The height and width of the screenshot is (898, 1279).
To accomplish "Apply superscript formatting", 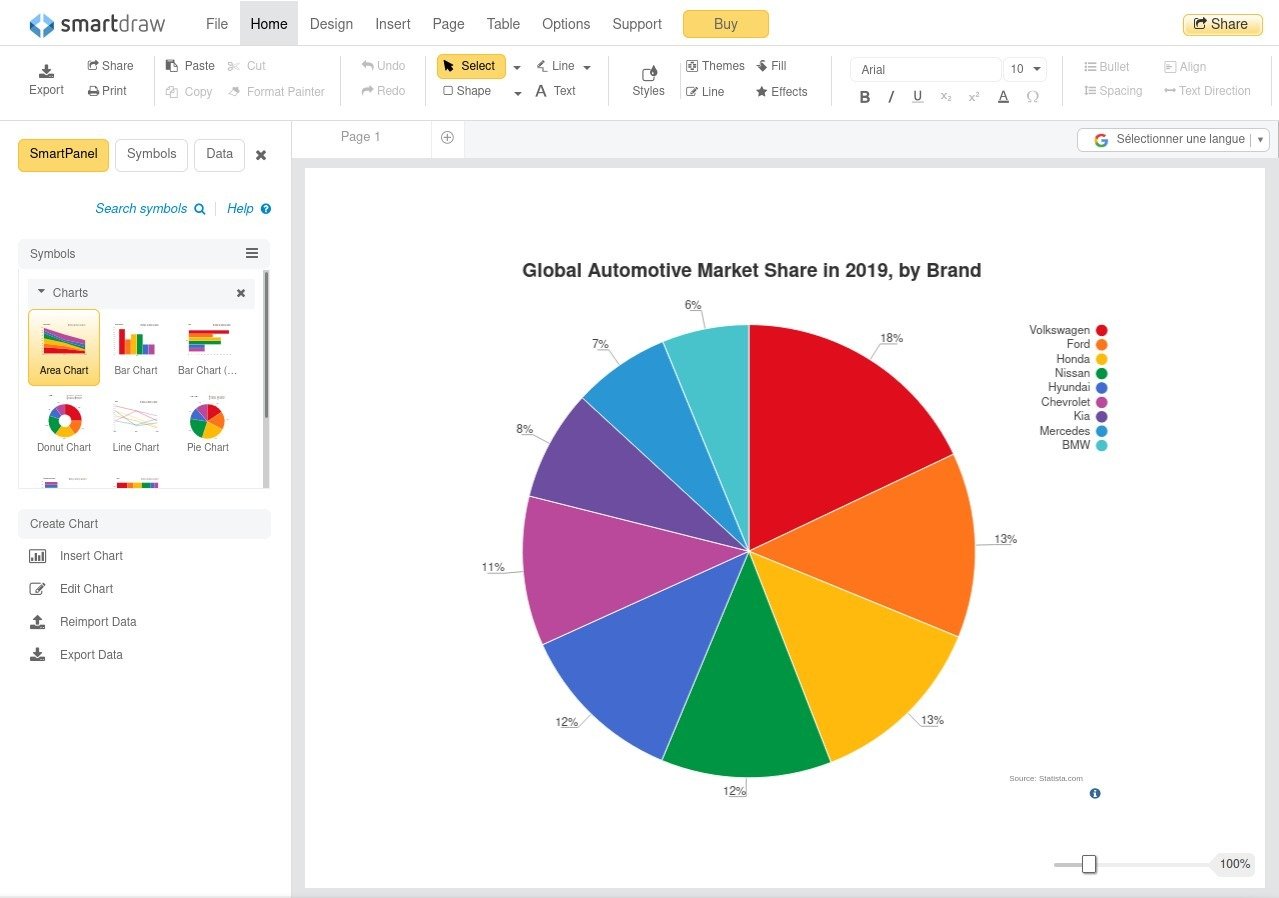I will pos(974,97).
